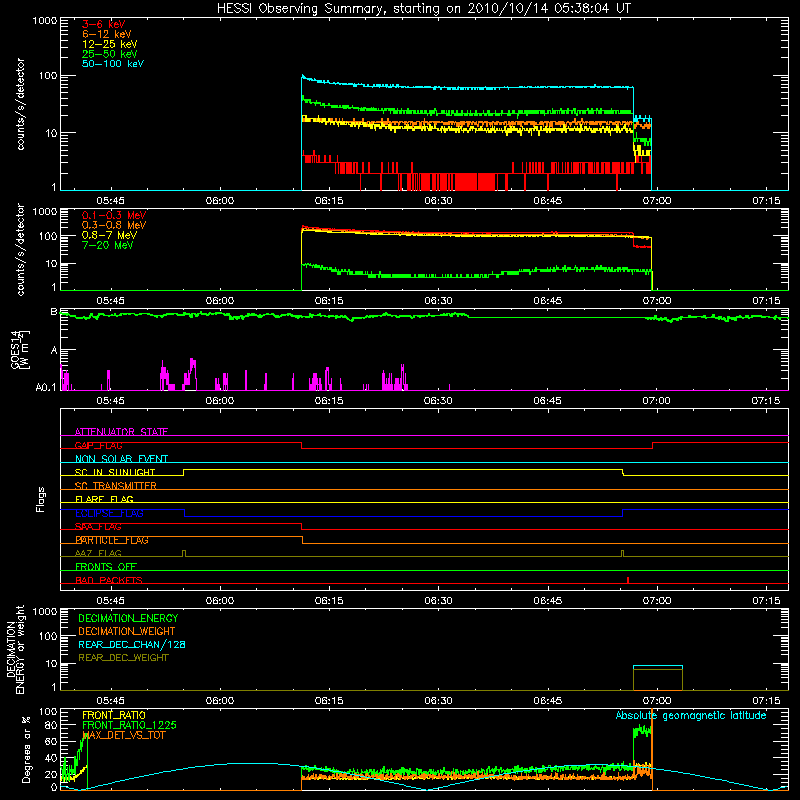Click the SAA_FLAG label
Viewport: 800px width, 800px height.
click(98, 527)
